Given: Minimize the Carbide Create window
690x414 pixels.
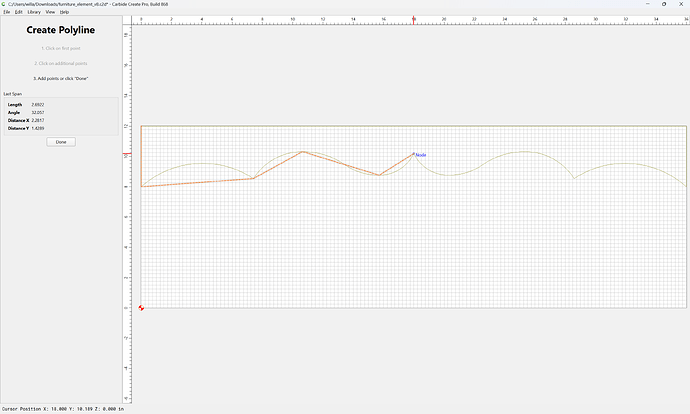Looking at the screenshot, I should click(x=647, y=4).
